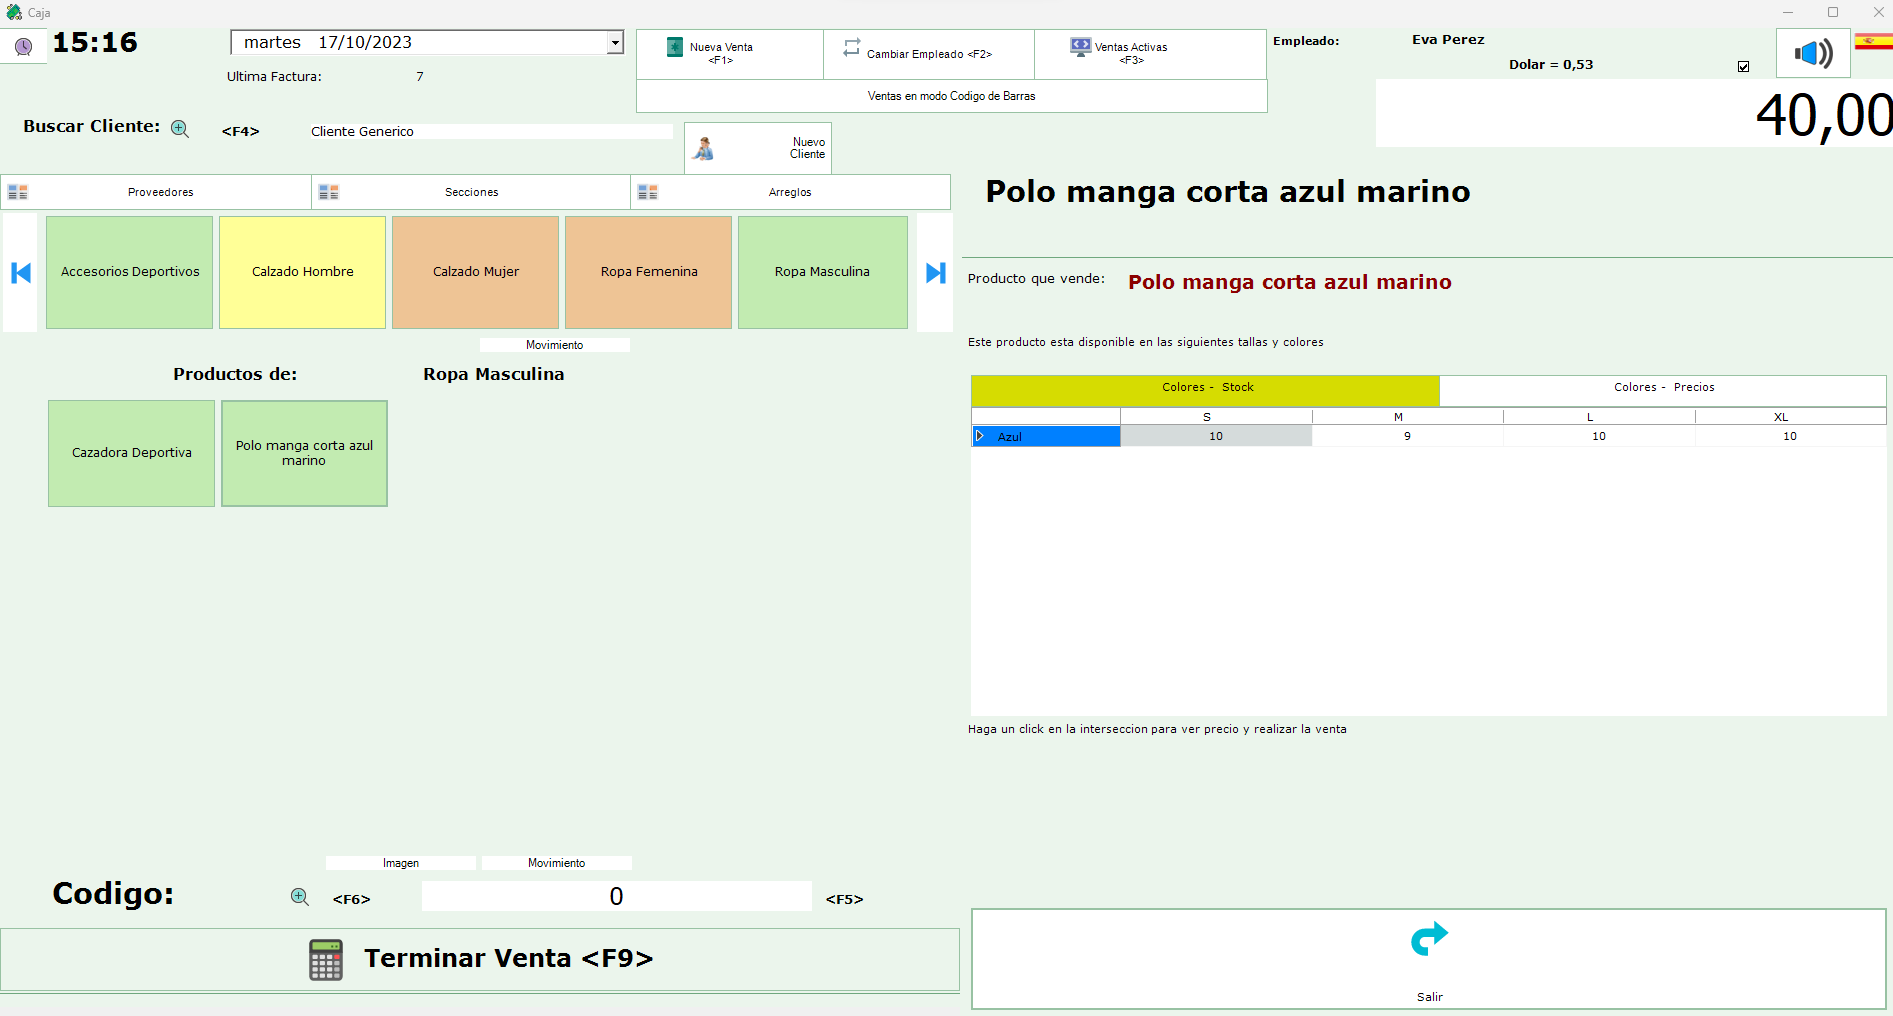Go to previous sections with left arrow
The image size is (1893, 1016).
point(20,272)
